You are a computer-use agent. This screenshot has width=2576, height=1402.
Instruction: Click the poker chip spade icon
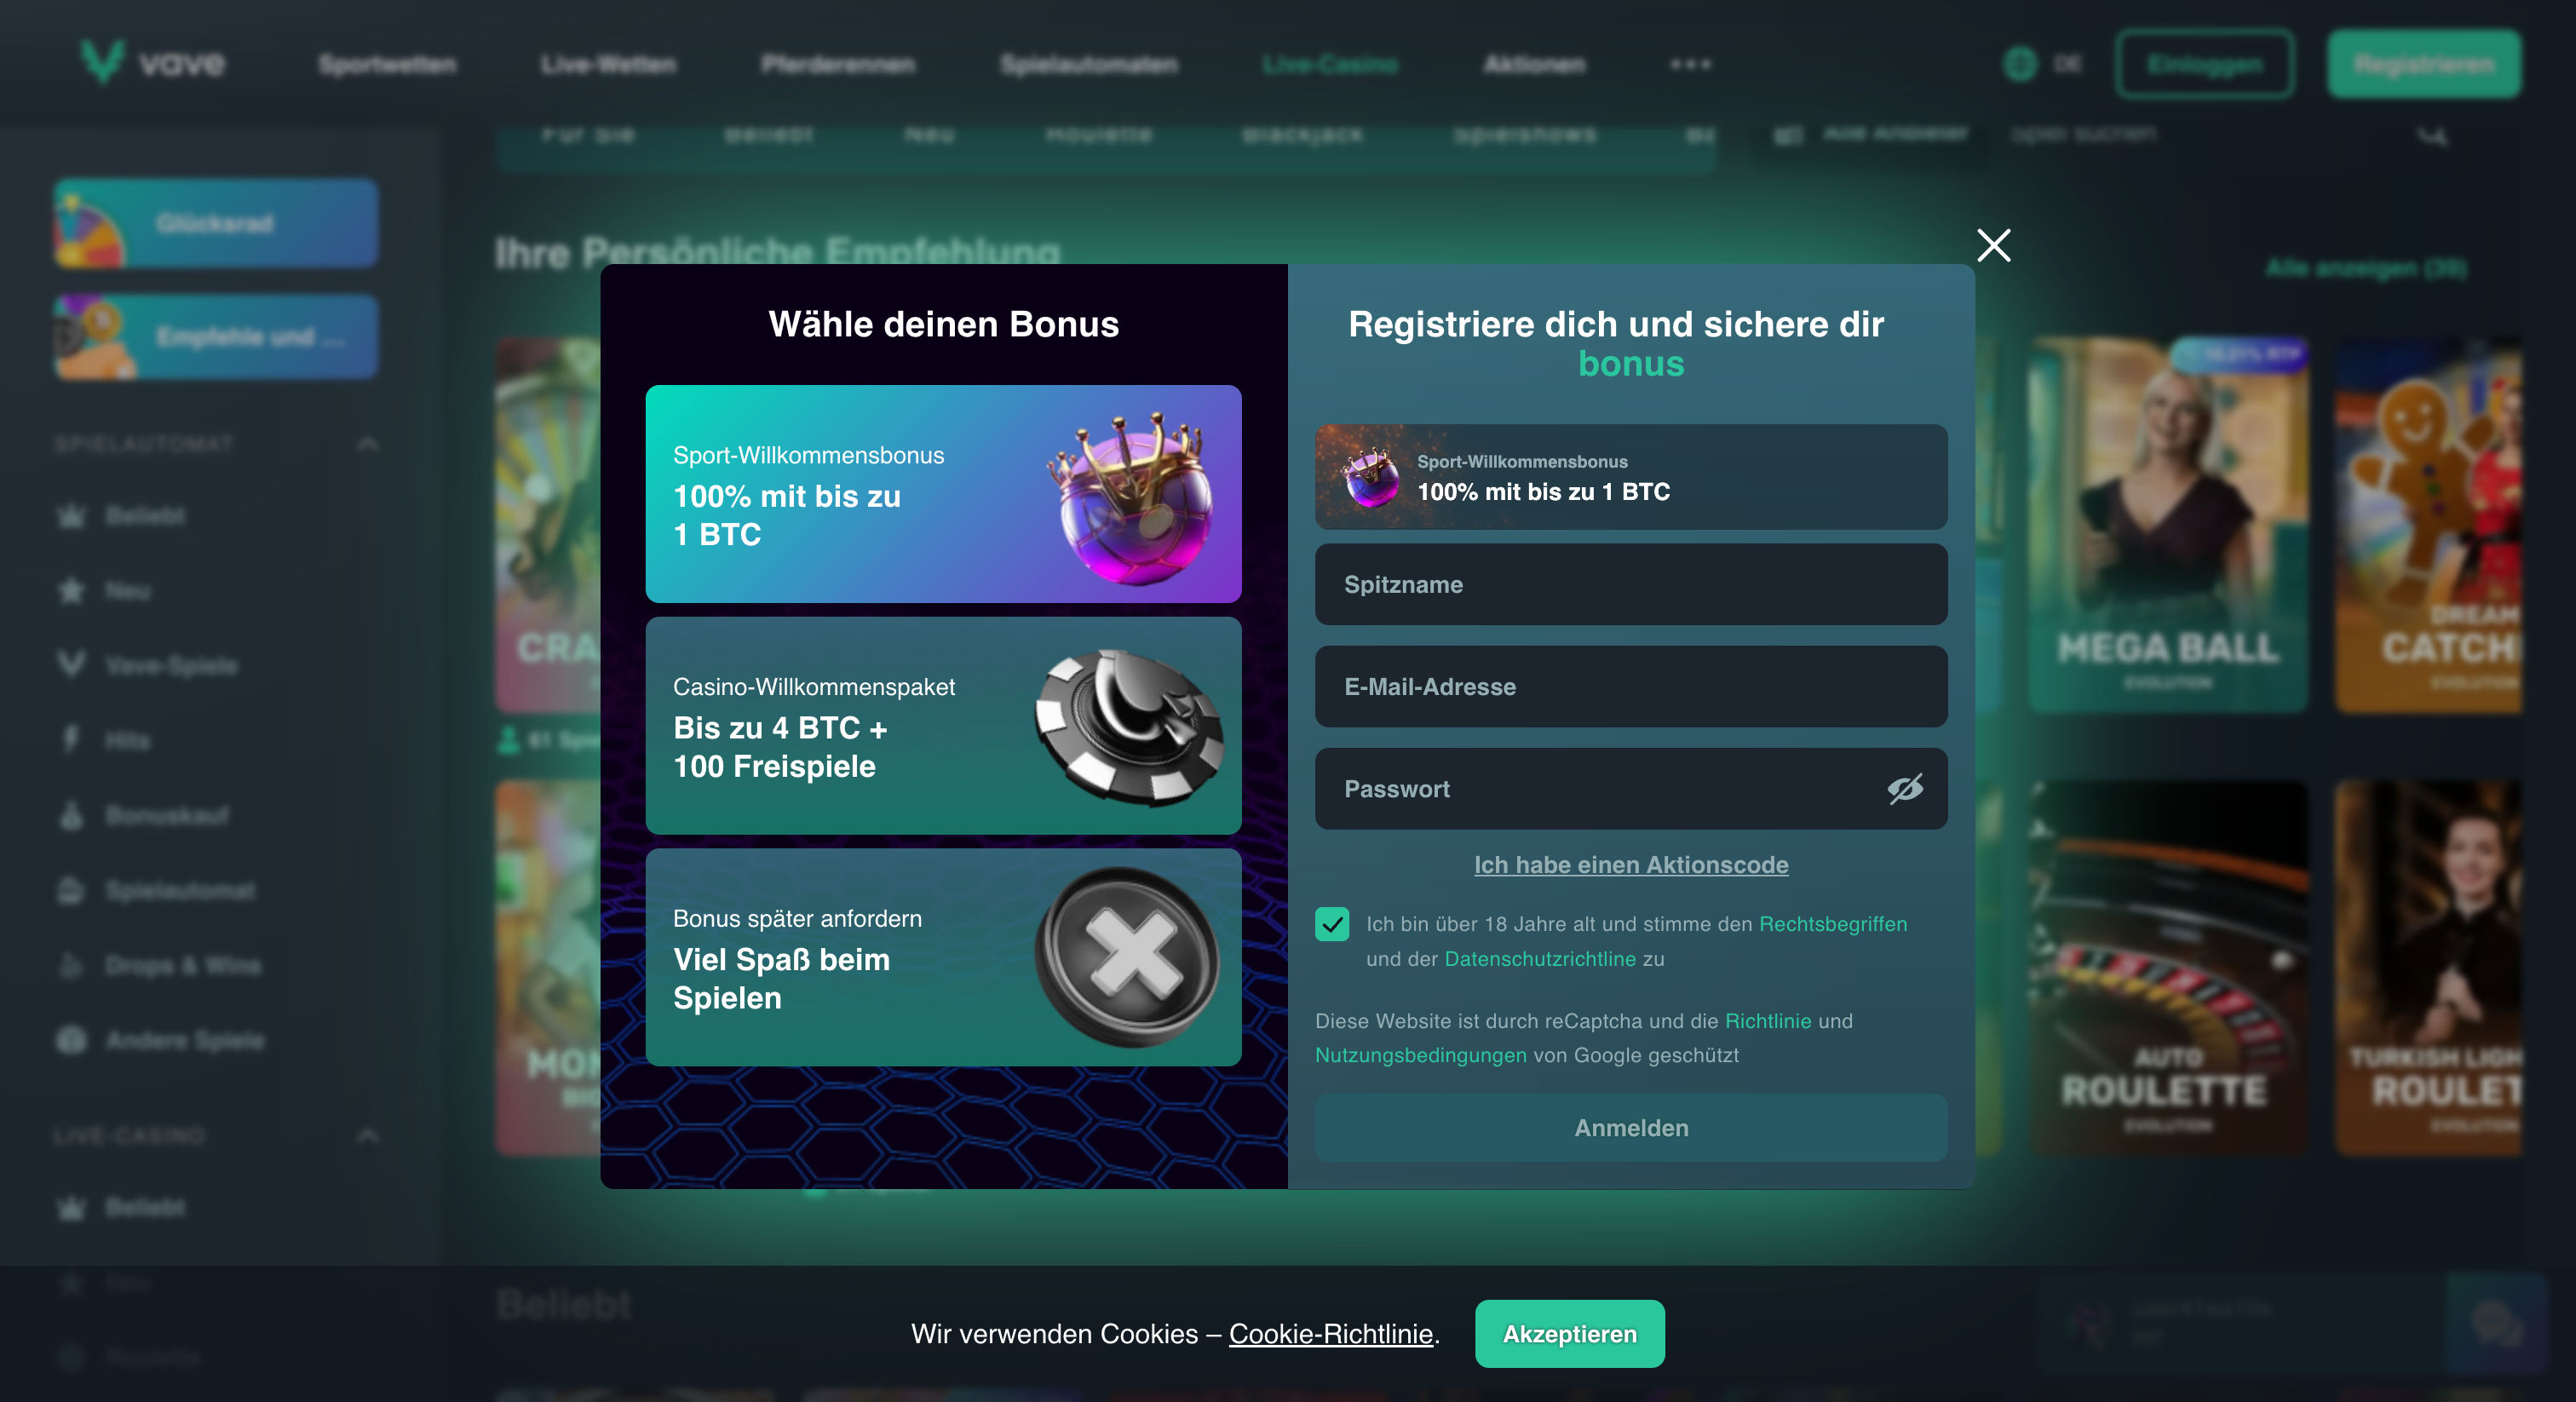[x=1128, y=728]
